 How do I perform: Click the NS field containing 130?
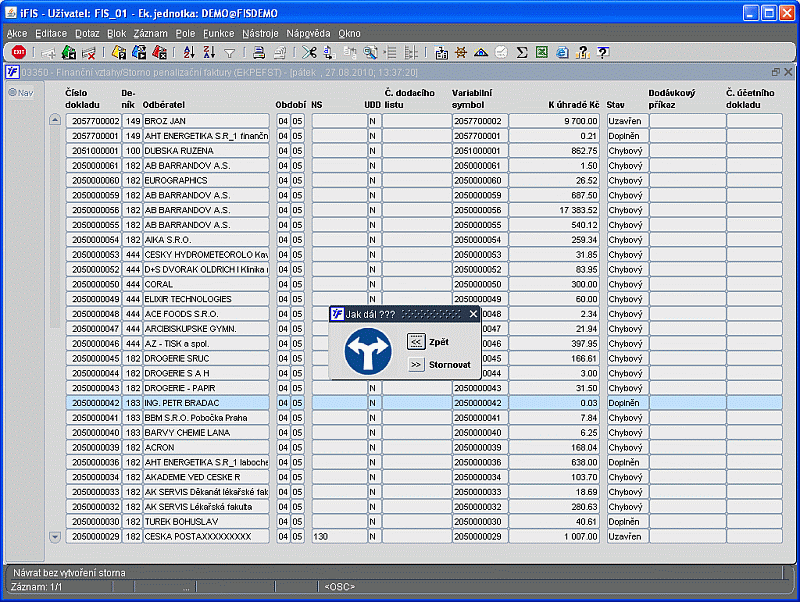[x=336, y=537]
